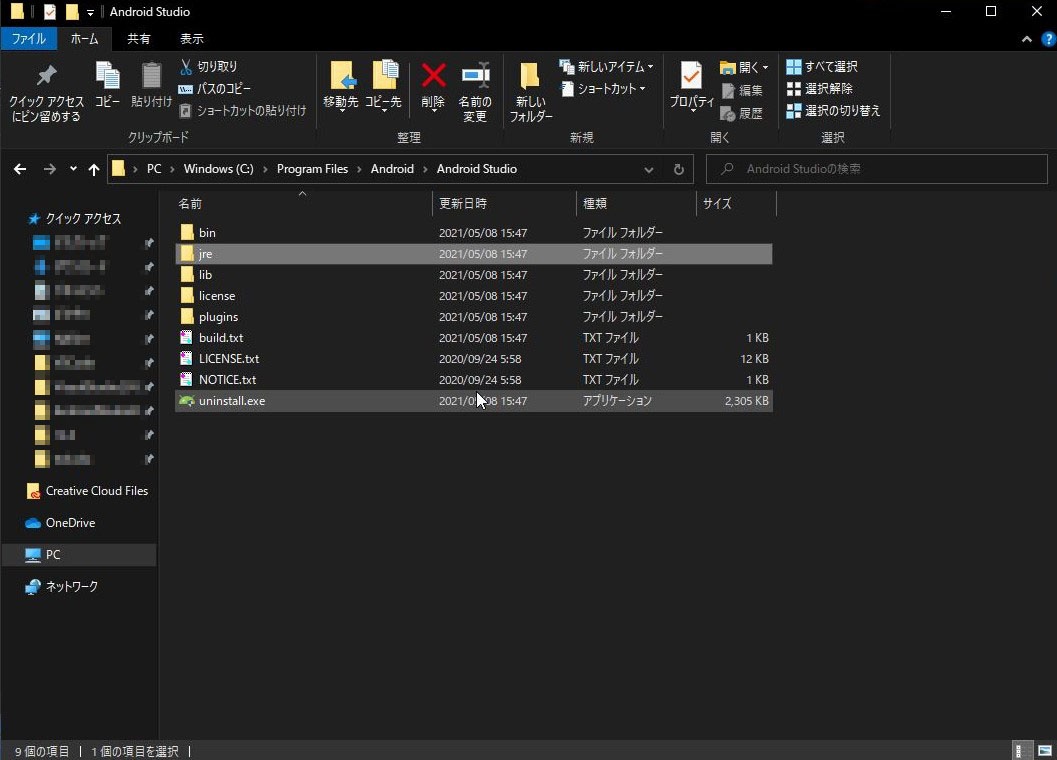Switch to details view icon in status bar
This screenshot has width=1057, height=760.
[x=1021, y=751]
